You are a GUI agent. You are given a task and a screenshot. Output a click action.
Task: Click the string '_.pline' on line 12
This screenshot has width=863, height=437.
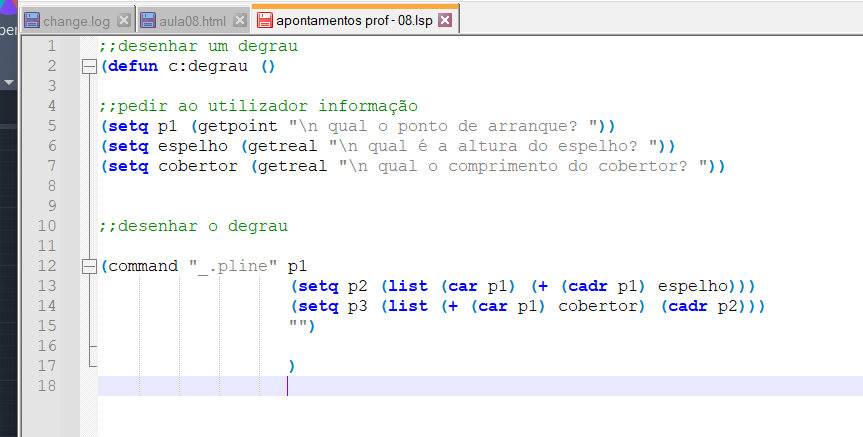pyautogui.click(x=233, y=266)
